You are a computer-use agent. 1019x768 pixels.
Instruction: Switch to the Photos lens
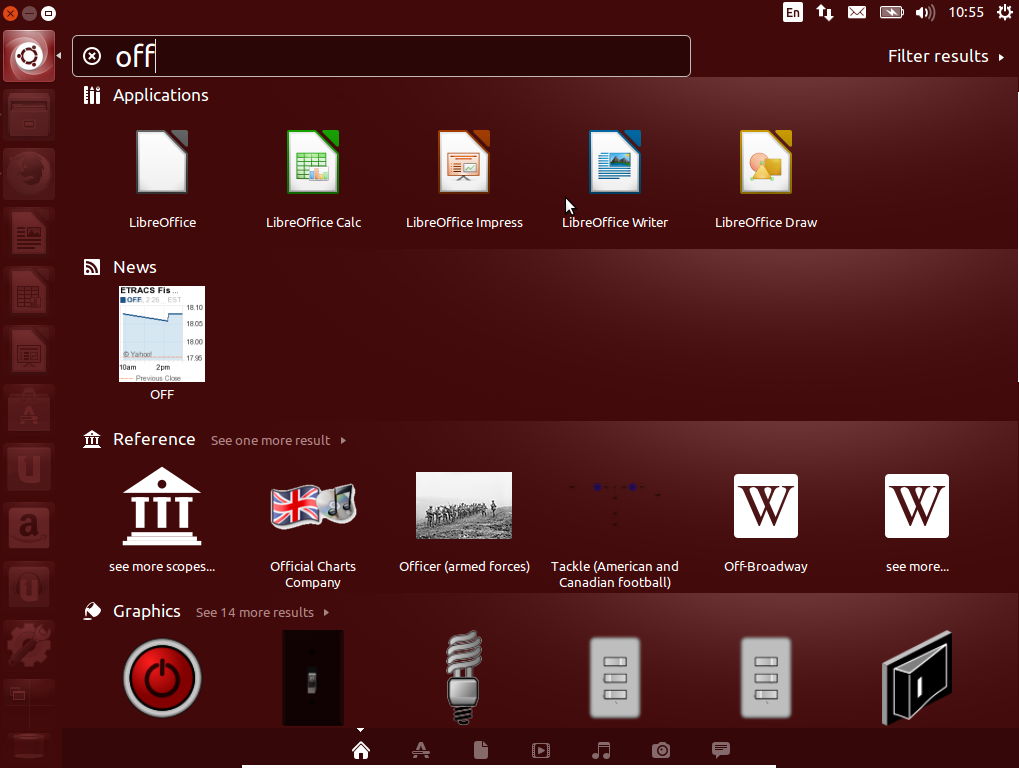tap(661, 750)
